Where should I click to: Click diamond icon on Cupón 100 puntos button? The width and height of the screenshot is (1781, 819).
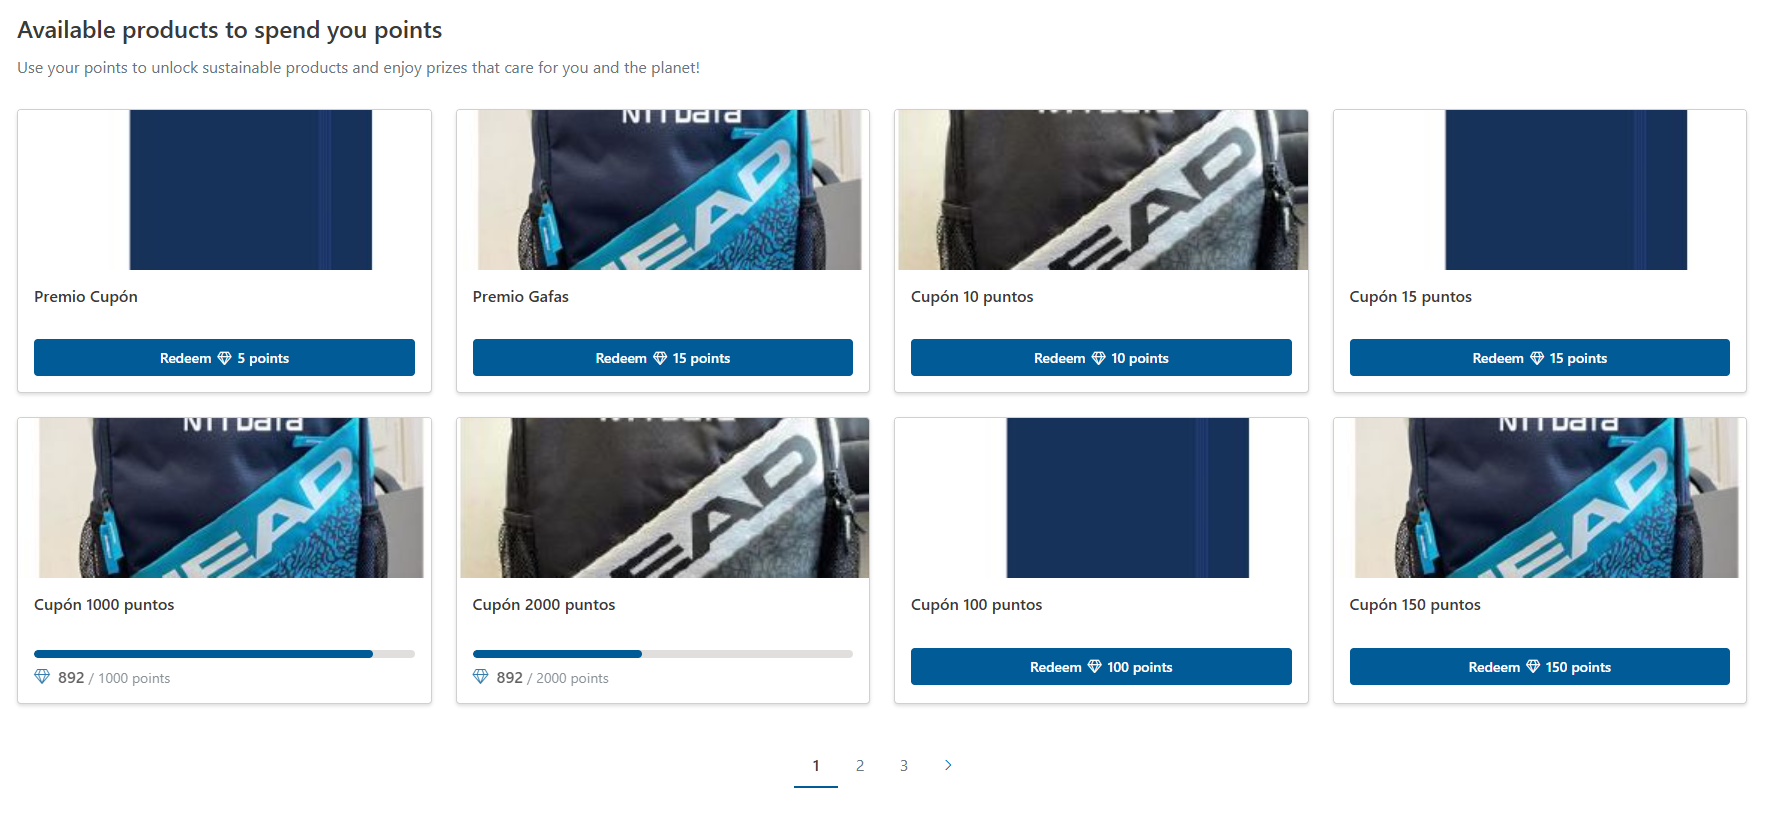1094,667
